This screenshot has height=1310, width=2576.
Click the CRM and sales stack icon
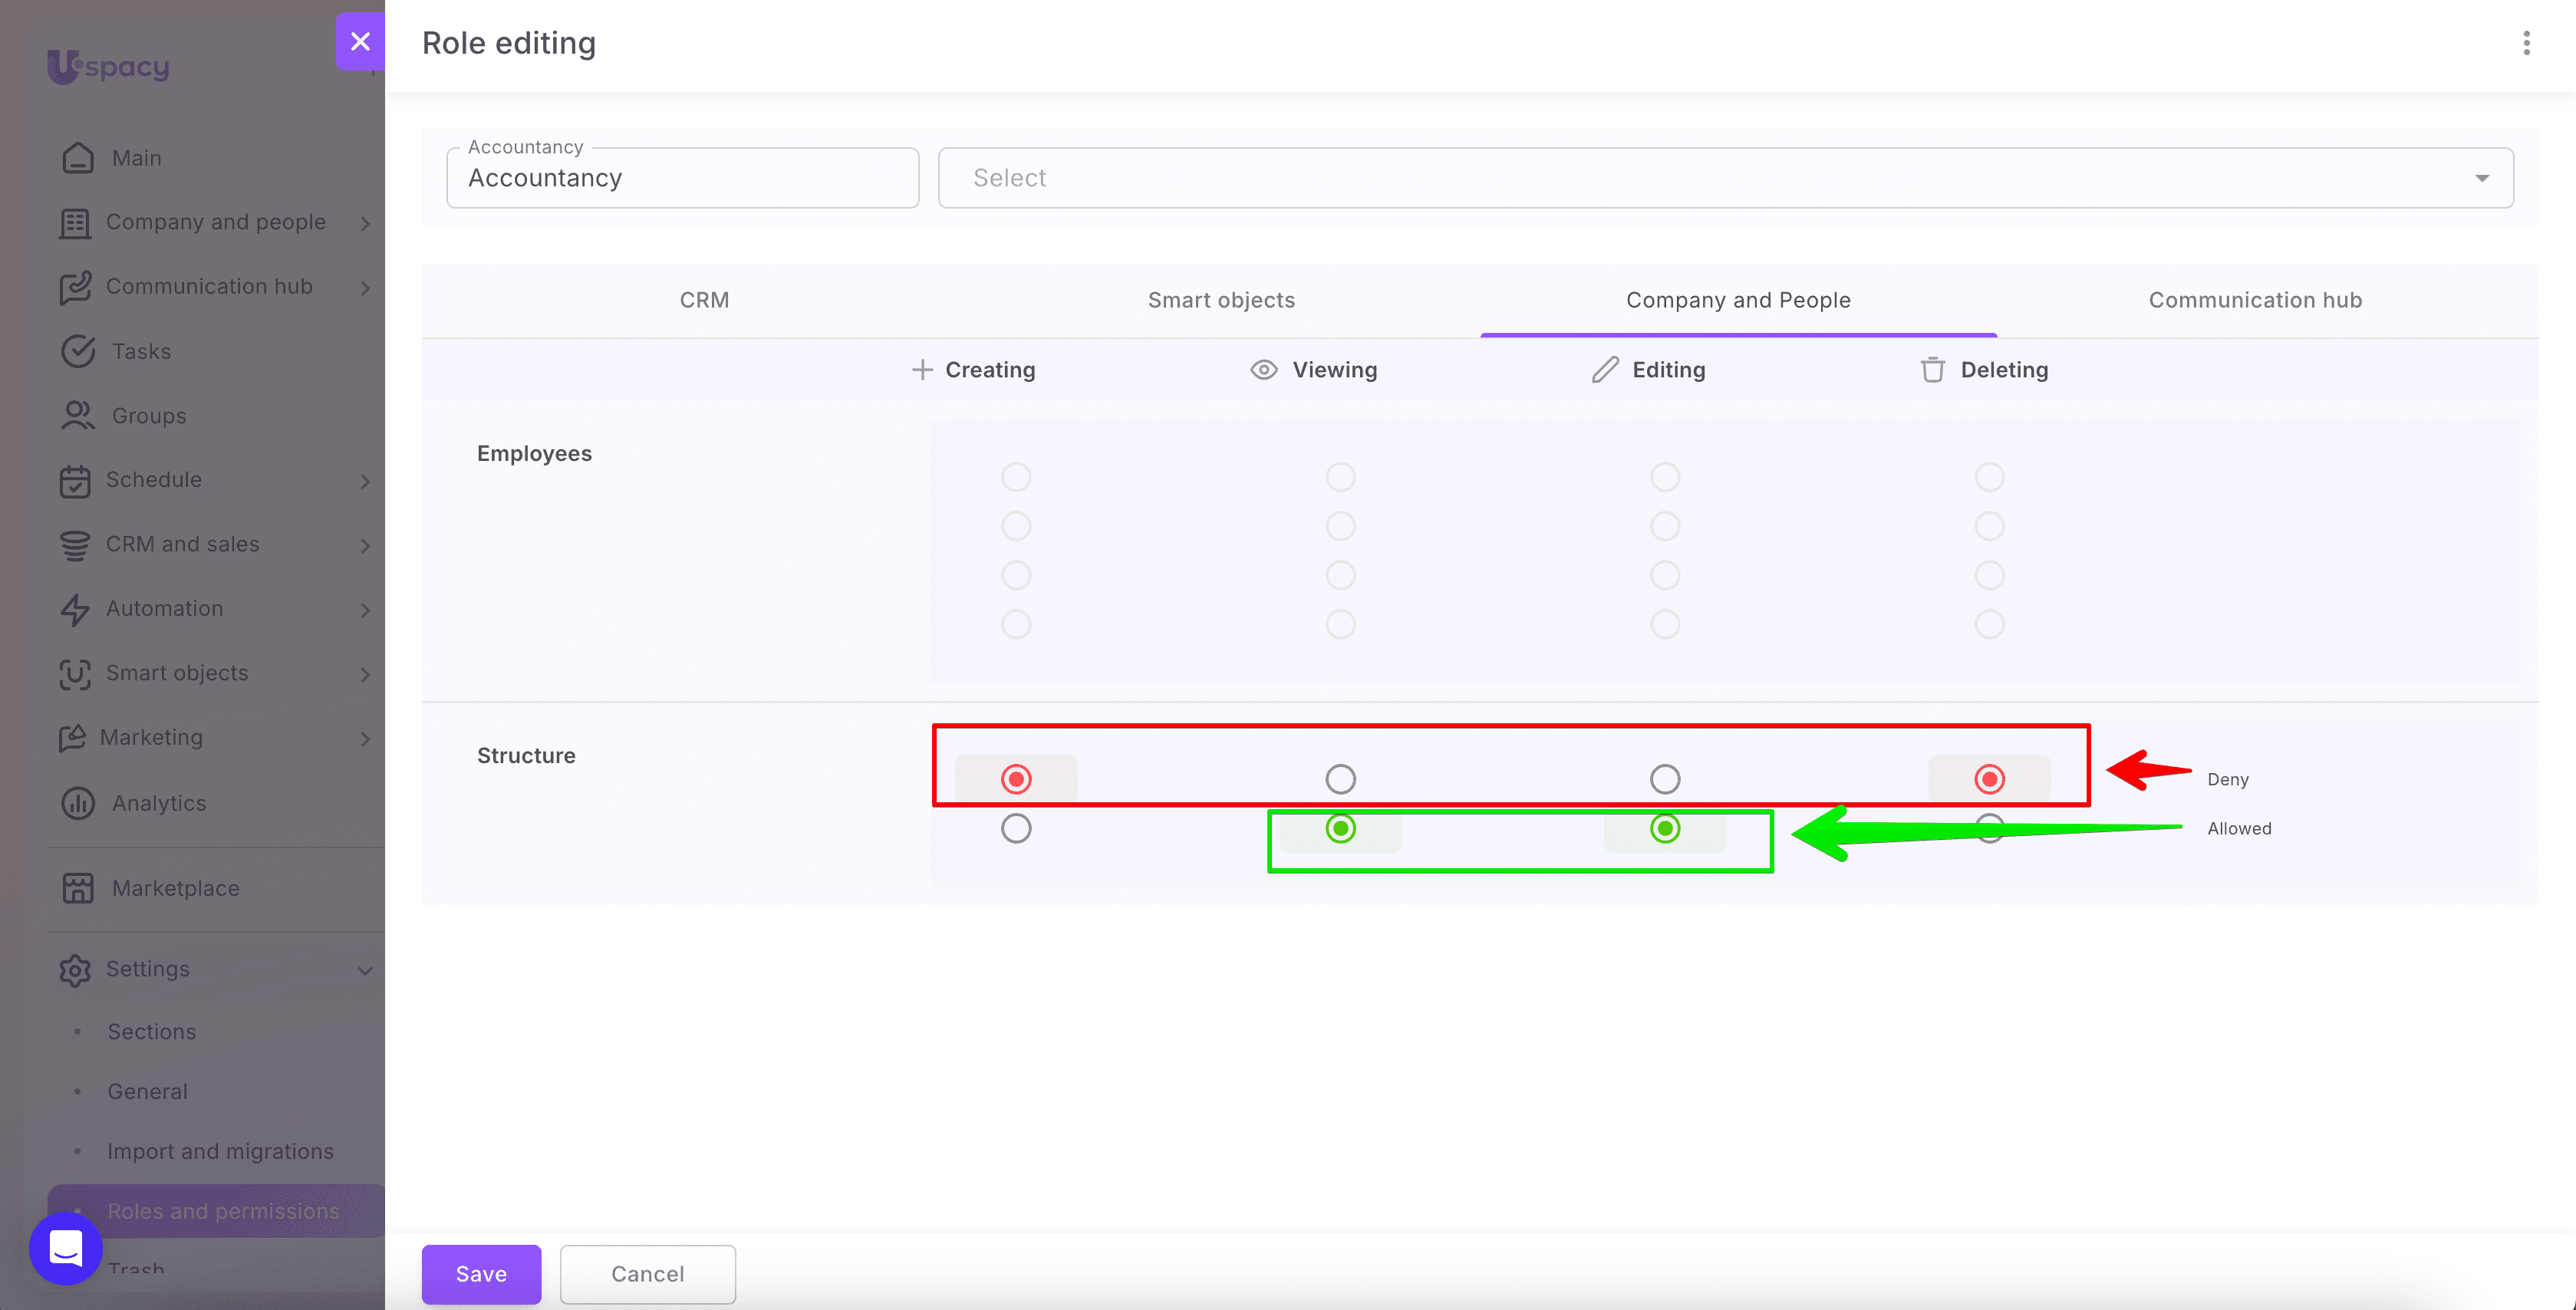75,545
